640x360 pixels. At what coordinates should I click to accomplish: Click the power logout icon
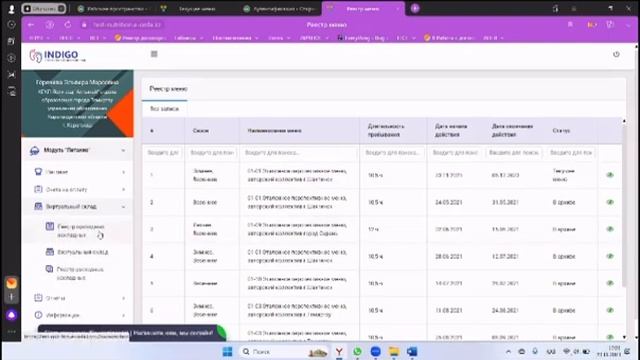click(616, 54)
